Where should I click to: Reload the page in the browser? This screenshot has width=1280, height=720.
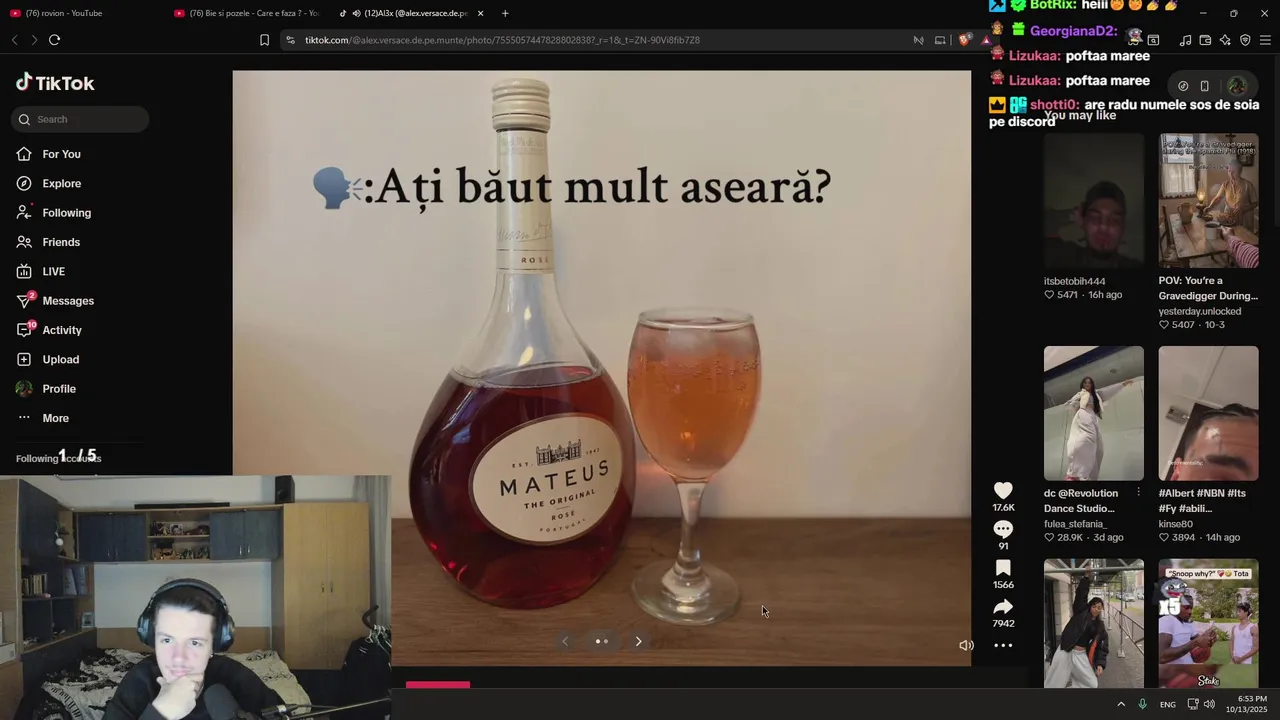[x=54, y=40]
